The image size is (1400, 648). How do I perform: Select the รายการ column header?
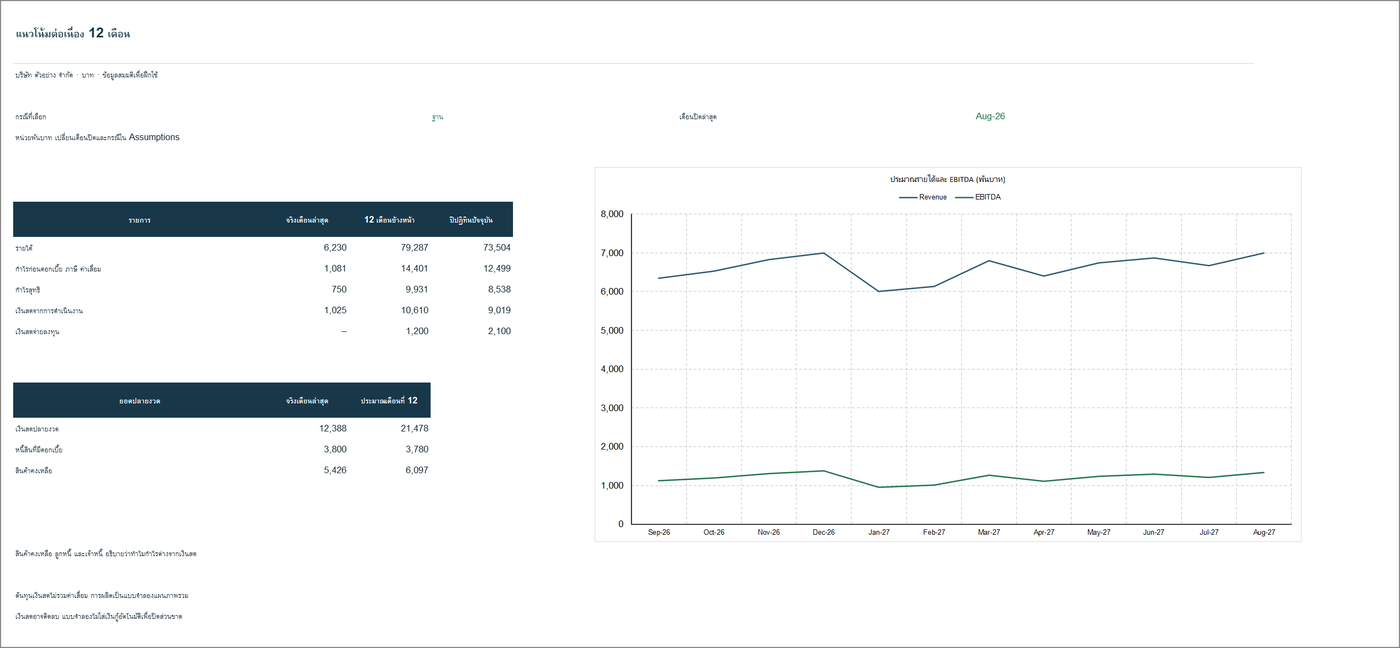[139, 219]
